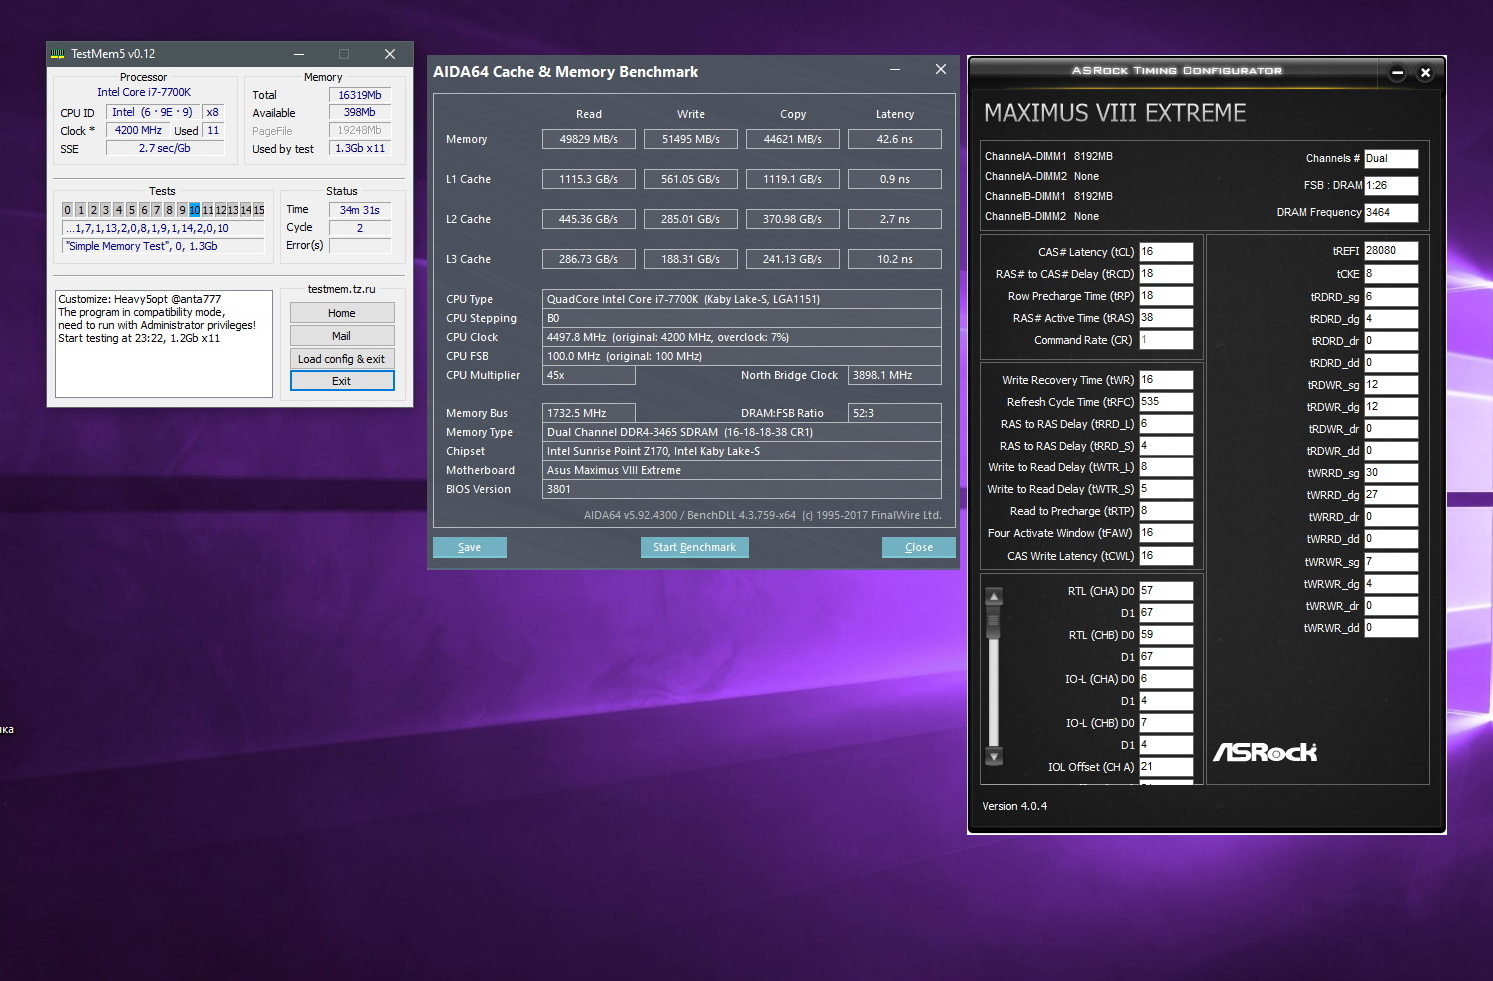Click the Memory Copy 44621 MB/s field
The width and height of the screenshot is (1493, 981).
(793, 139)
